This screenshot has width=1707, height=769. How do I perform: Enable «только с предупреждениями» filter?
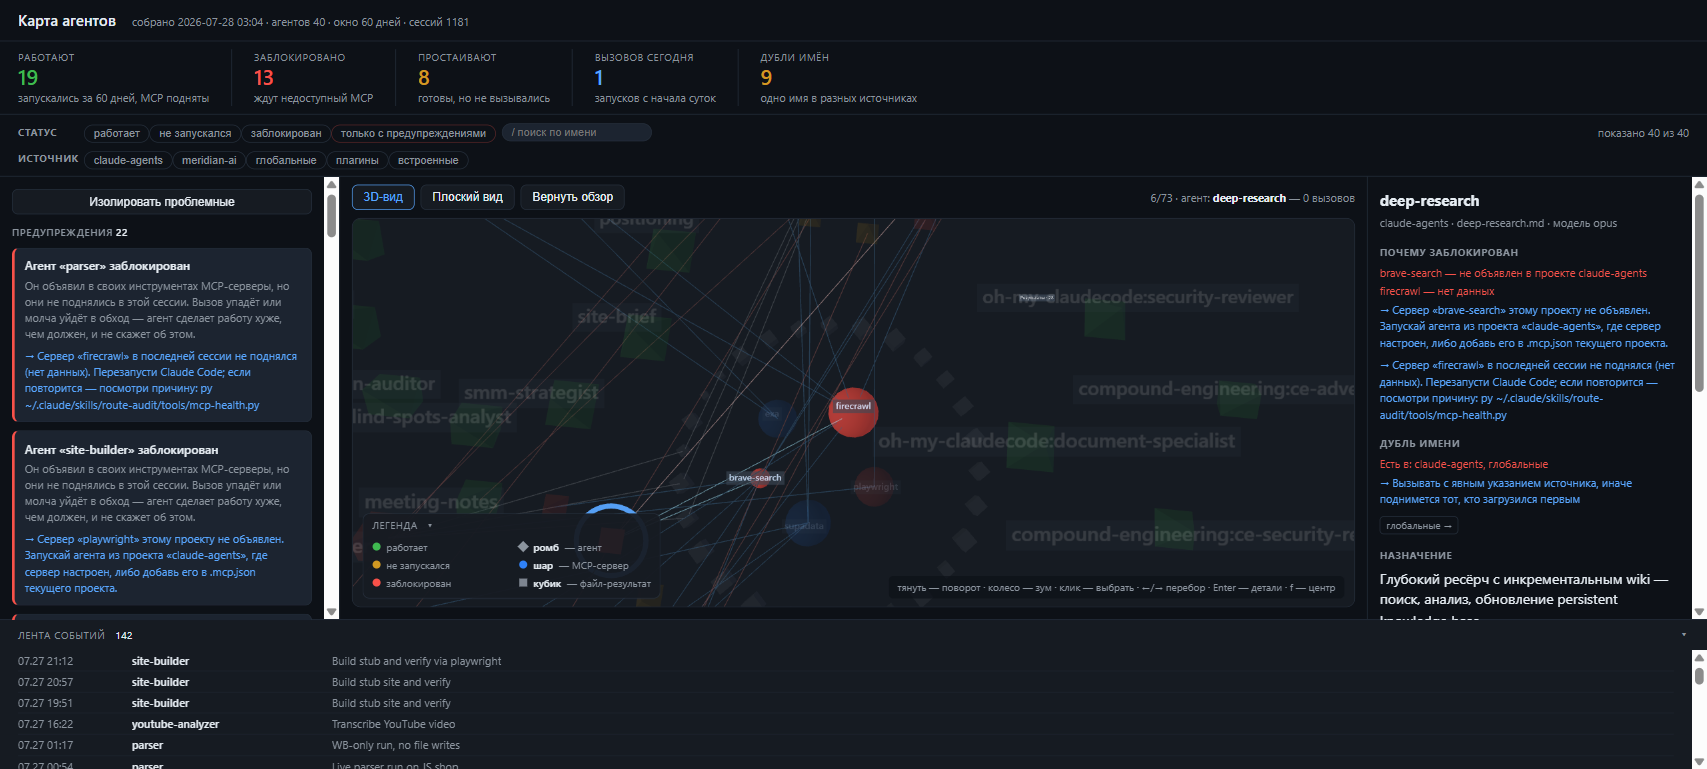coord(413,133)
